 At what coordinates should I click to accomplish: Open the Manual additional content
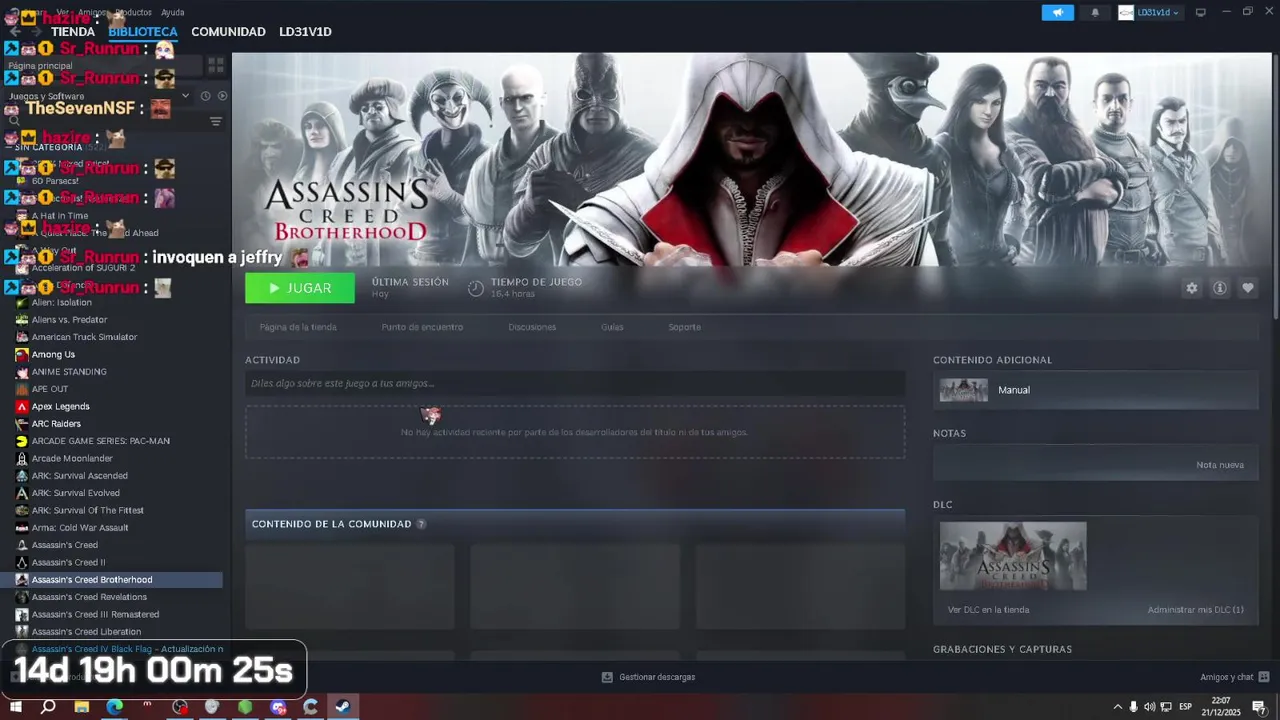coord(1096,390)
